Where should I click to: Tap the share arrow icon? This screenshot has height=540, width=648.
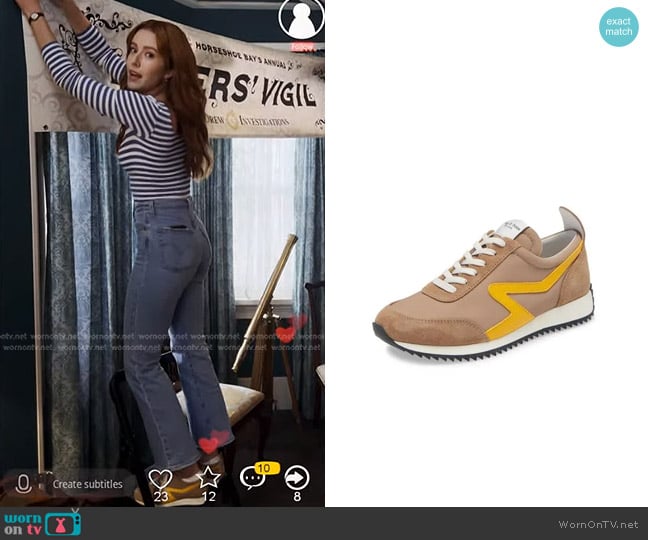(x=297, y=478)
